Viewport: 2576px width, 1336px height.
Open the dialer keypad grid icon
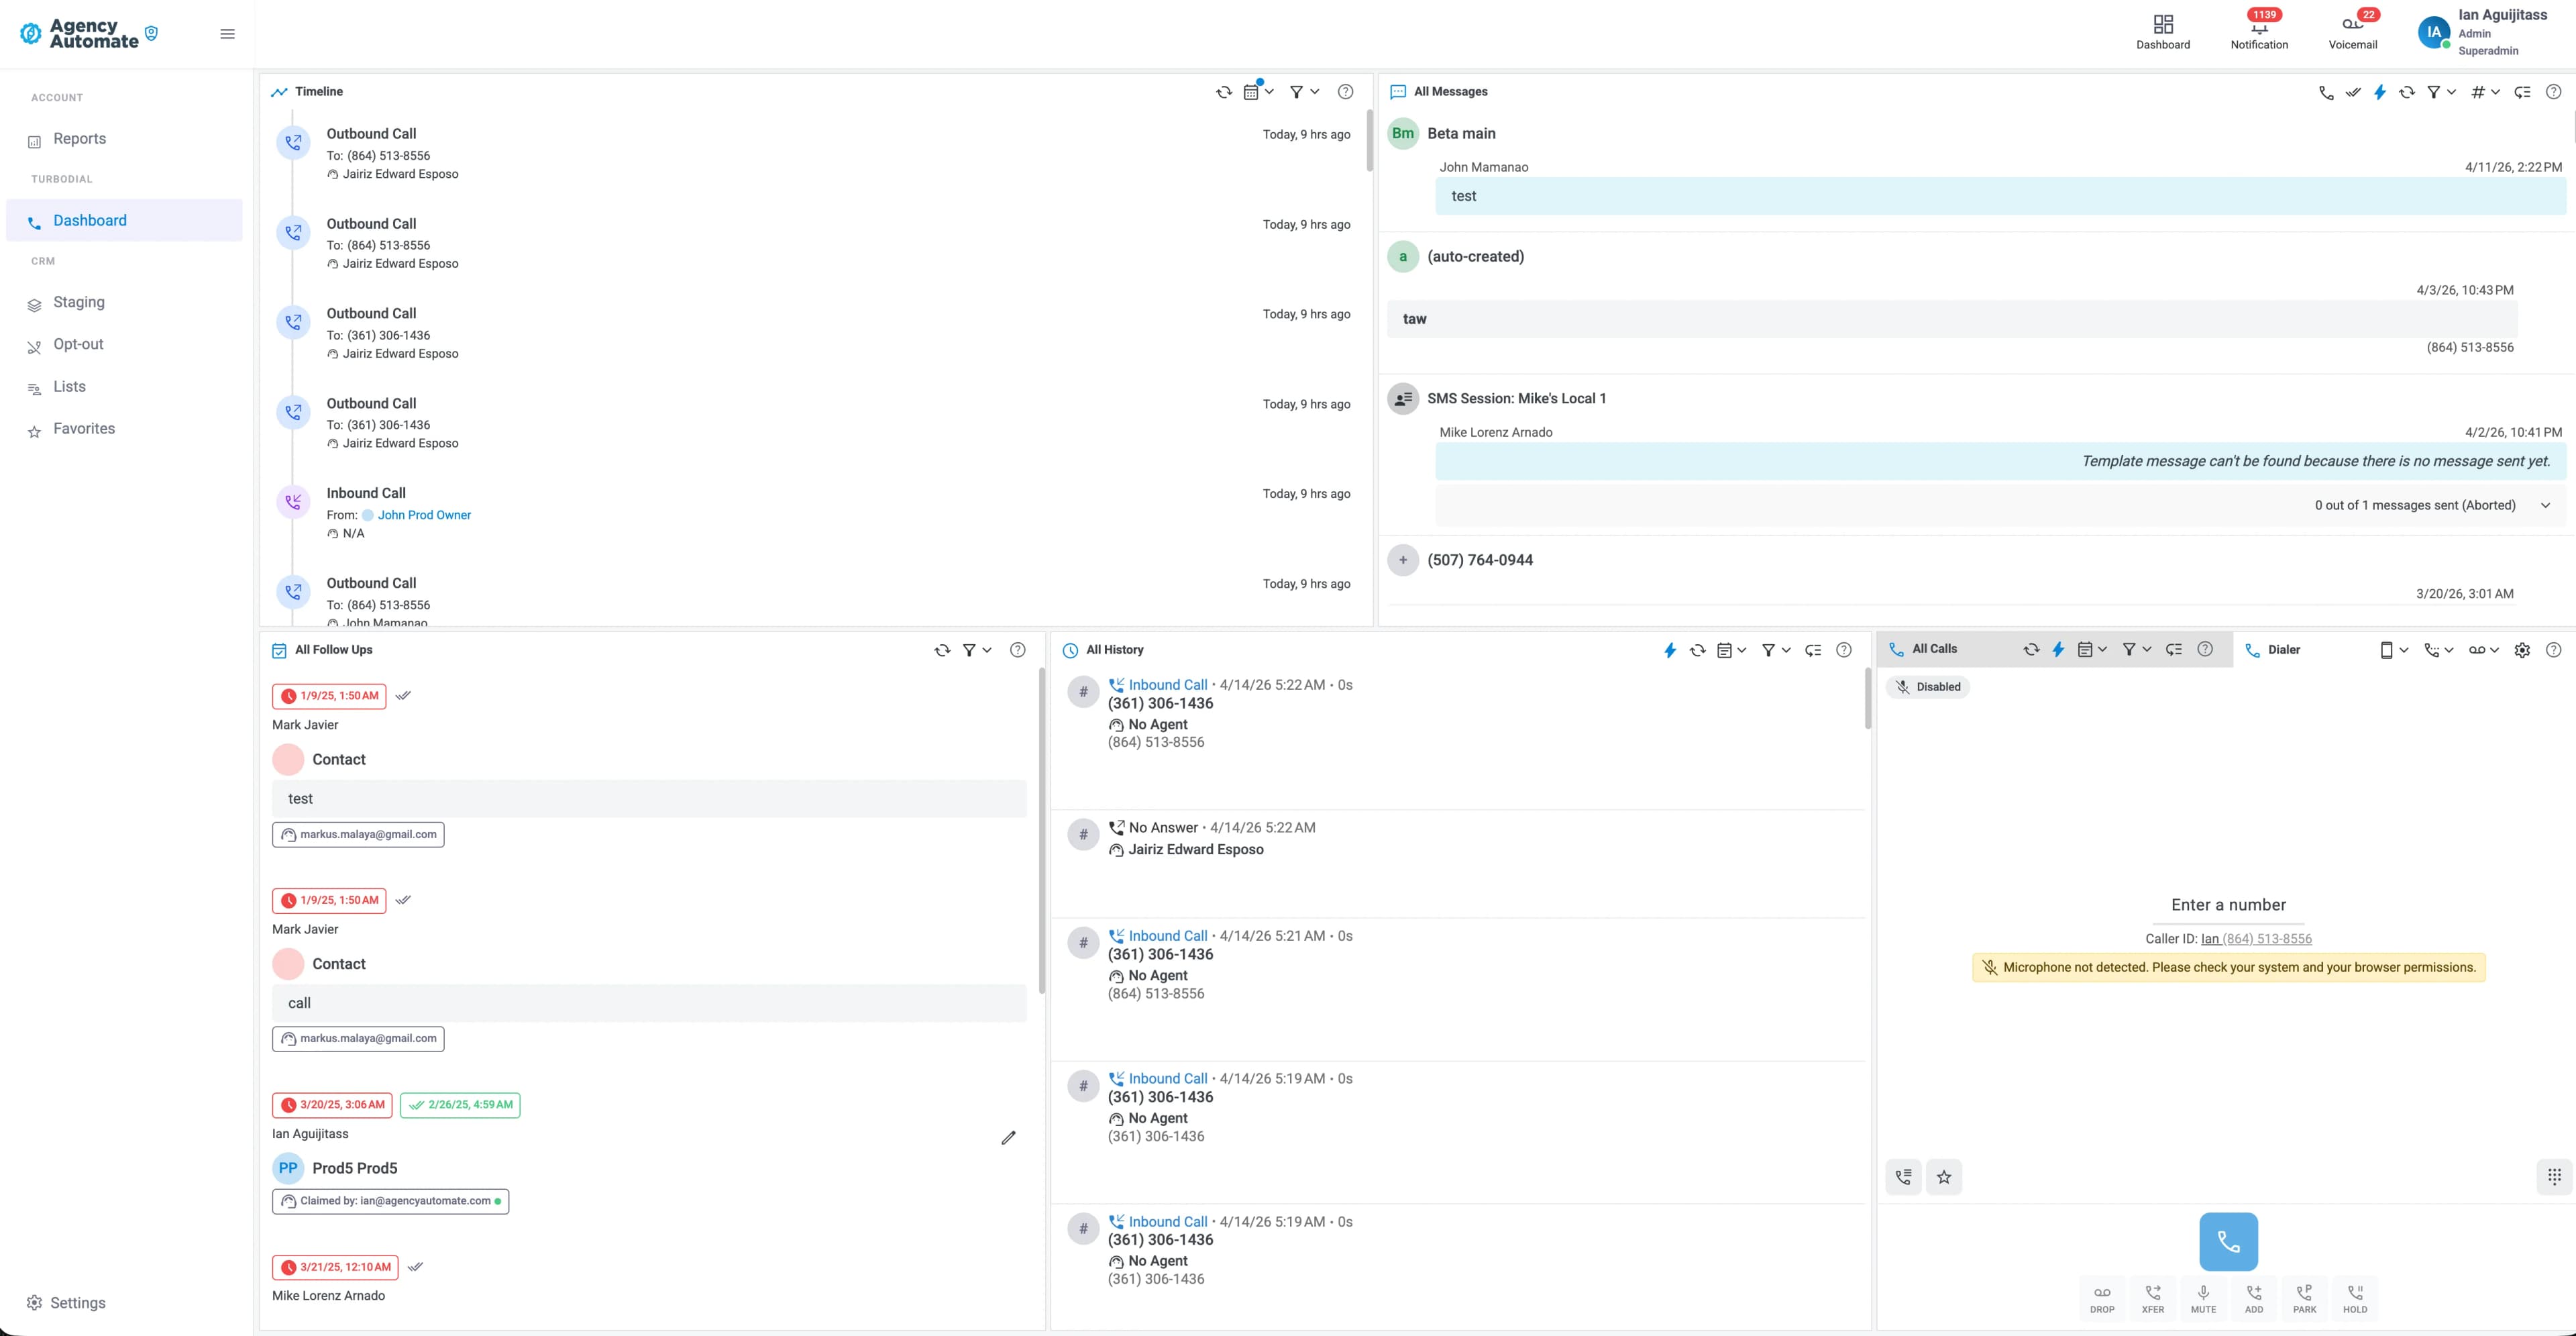[x=2554, y=1176]
